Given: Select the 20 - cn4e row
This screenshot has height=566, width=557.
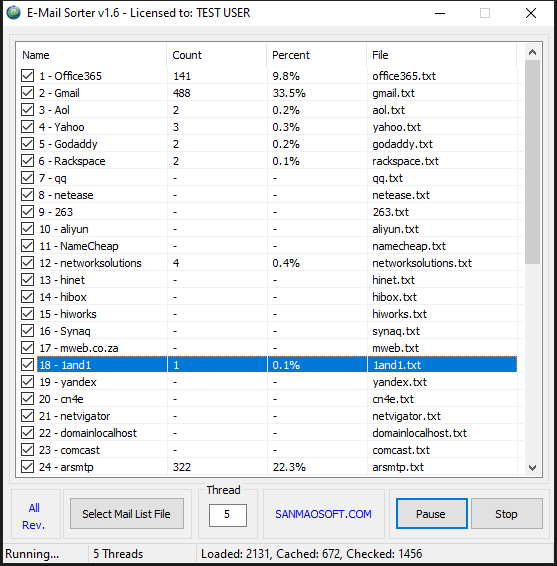Looking at the screenshot, I should point(267,399).
